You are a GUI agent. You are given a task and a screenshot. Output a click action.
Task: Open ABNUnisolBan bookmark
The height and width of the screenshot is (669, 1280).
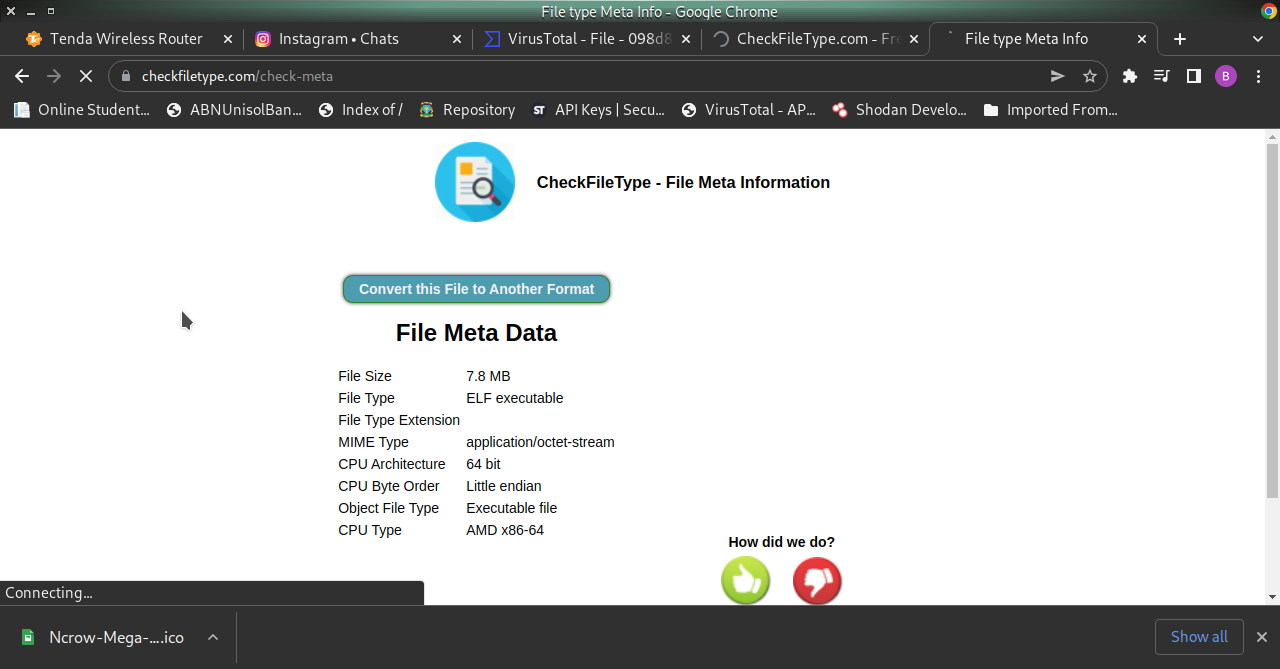coord(234,110)
